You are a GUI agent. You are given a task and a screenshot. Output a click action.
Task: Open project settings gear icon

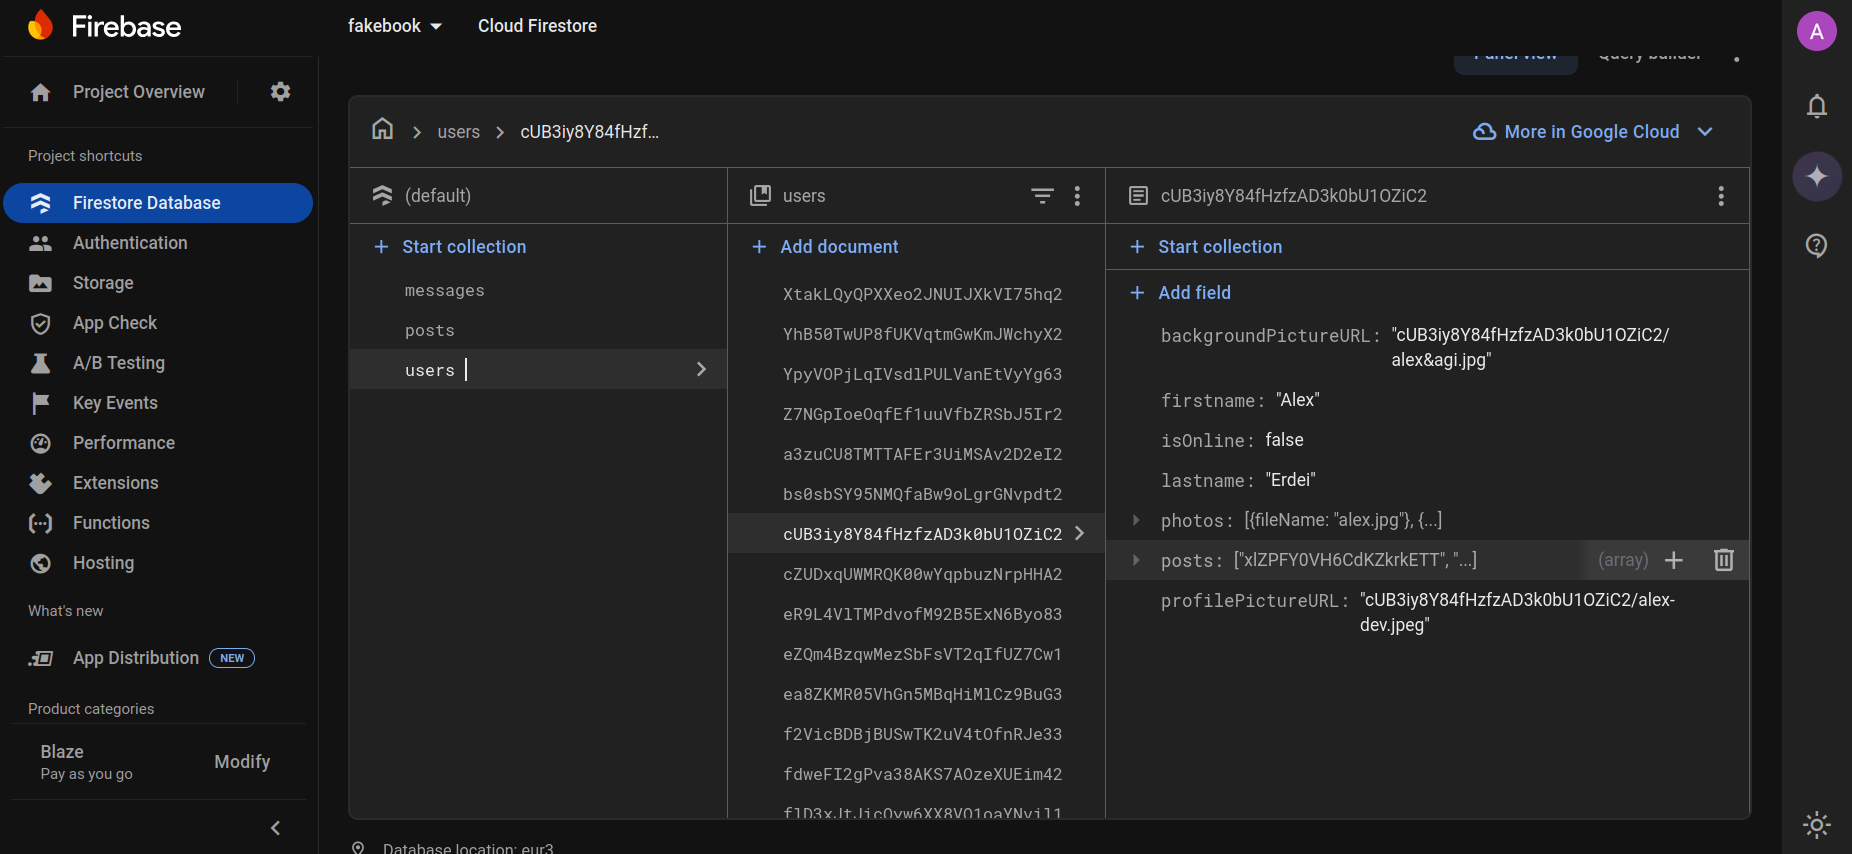[x=280, y=91]
